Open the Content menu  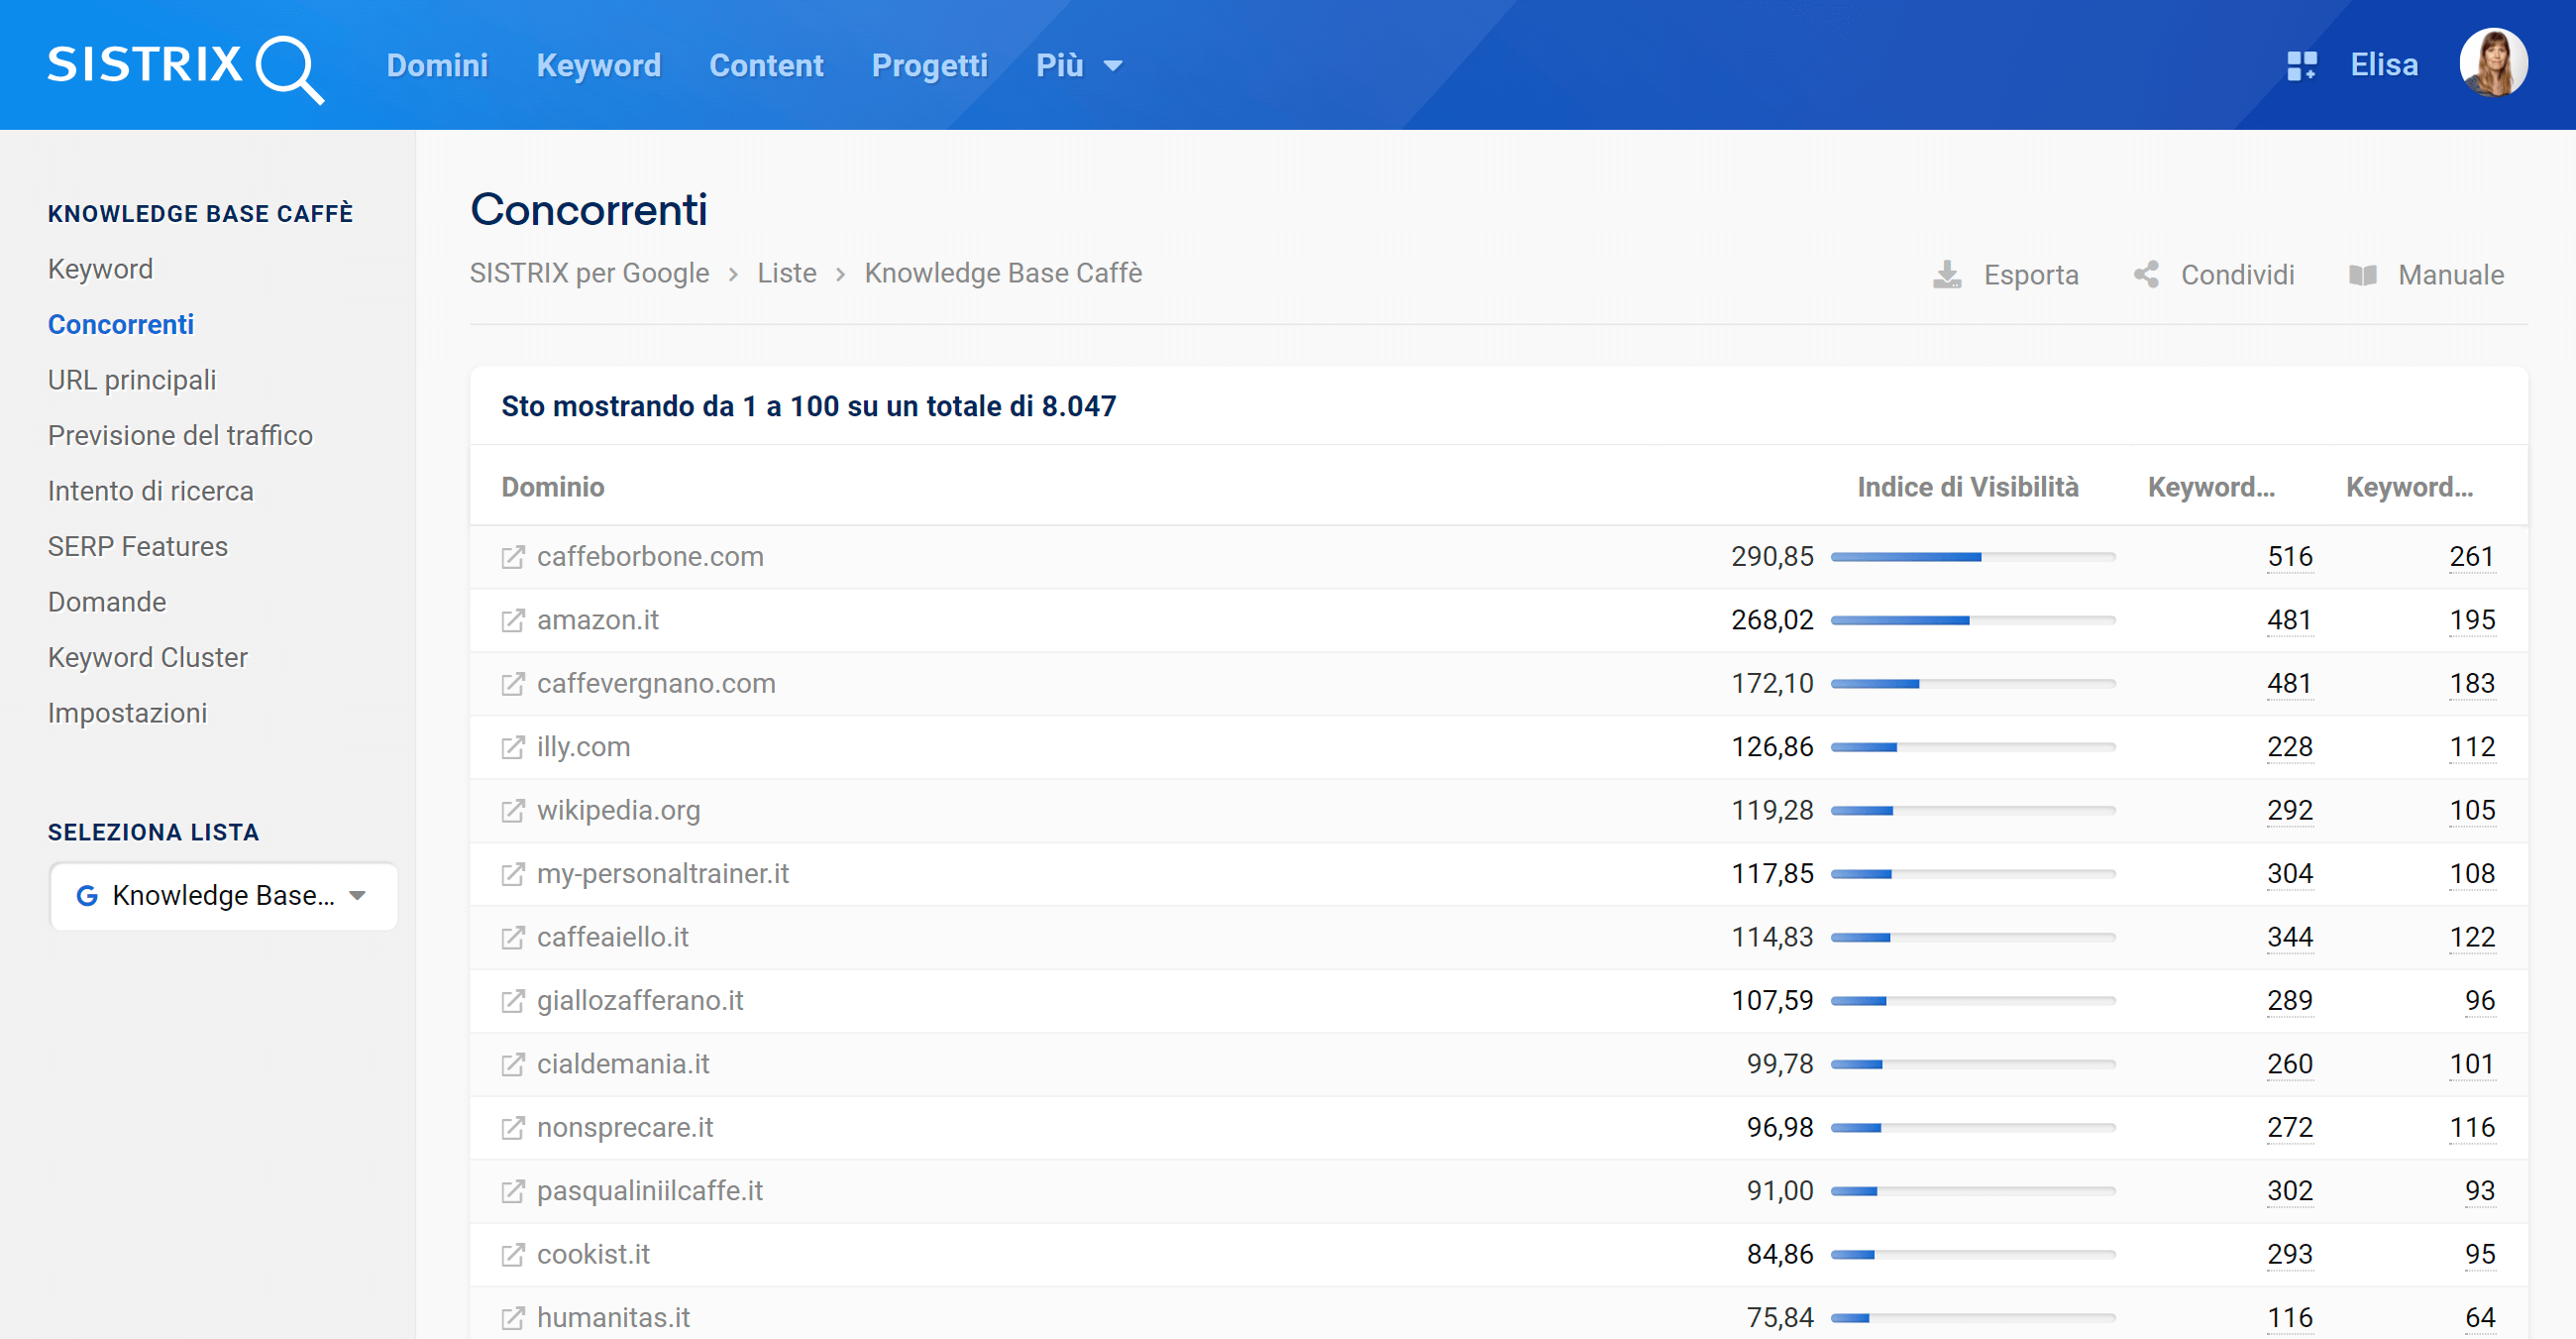coord(766,66)
